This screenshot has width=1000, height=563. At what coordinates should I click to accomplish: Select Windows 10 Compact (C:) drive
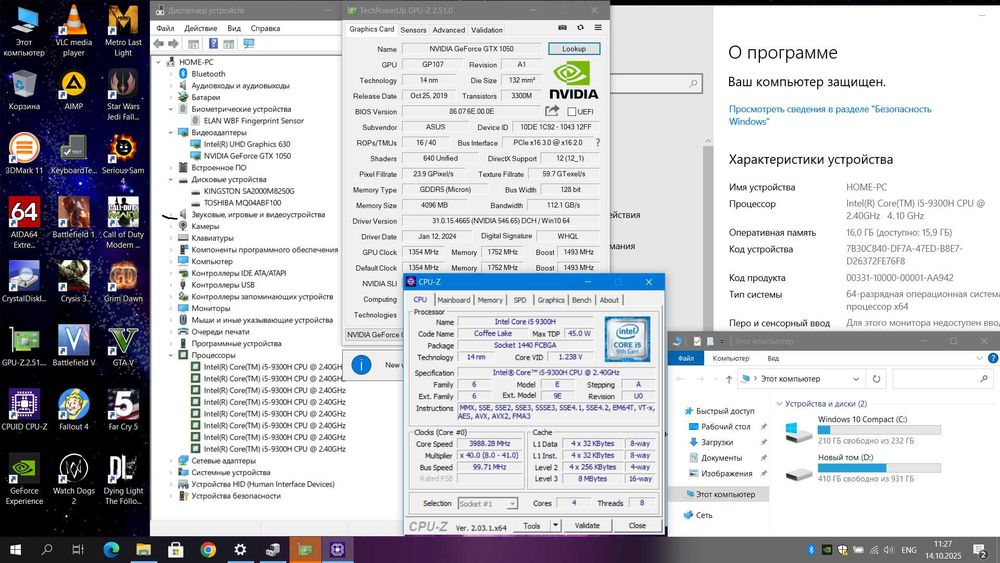pos(863,431)
